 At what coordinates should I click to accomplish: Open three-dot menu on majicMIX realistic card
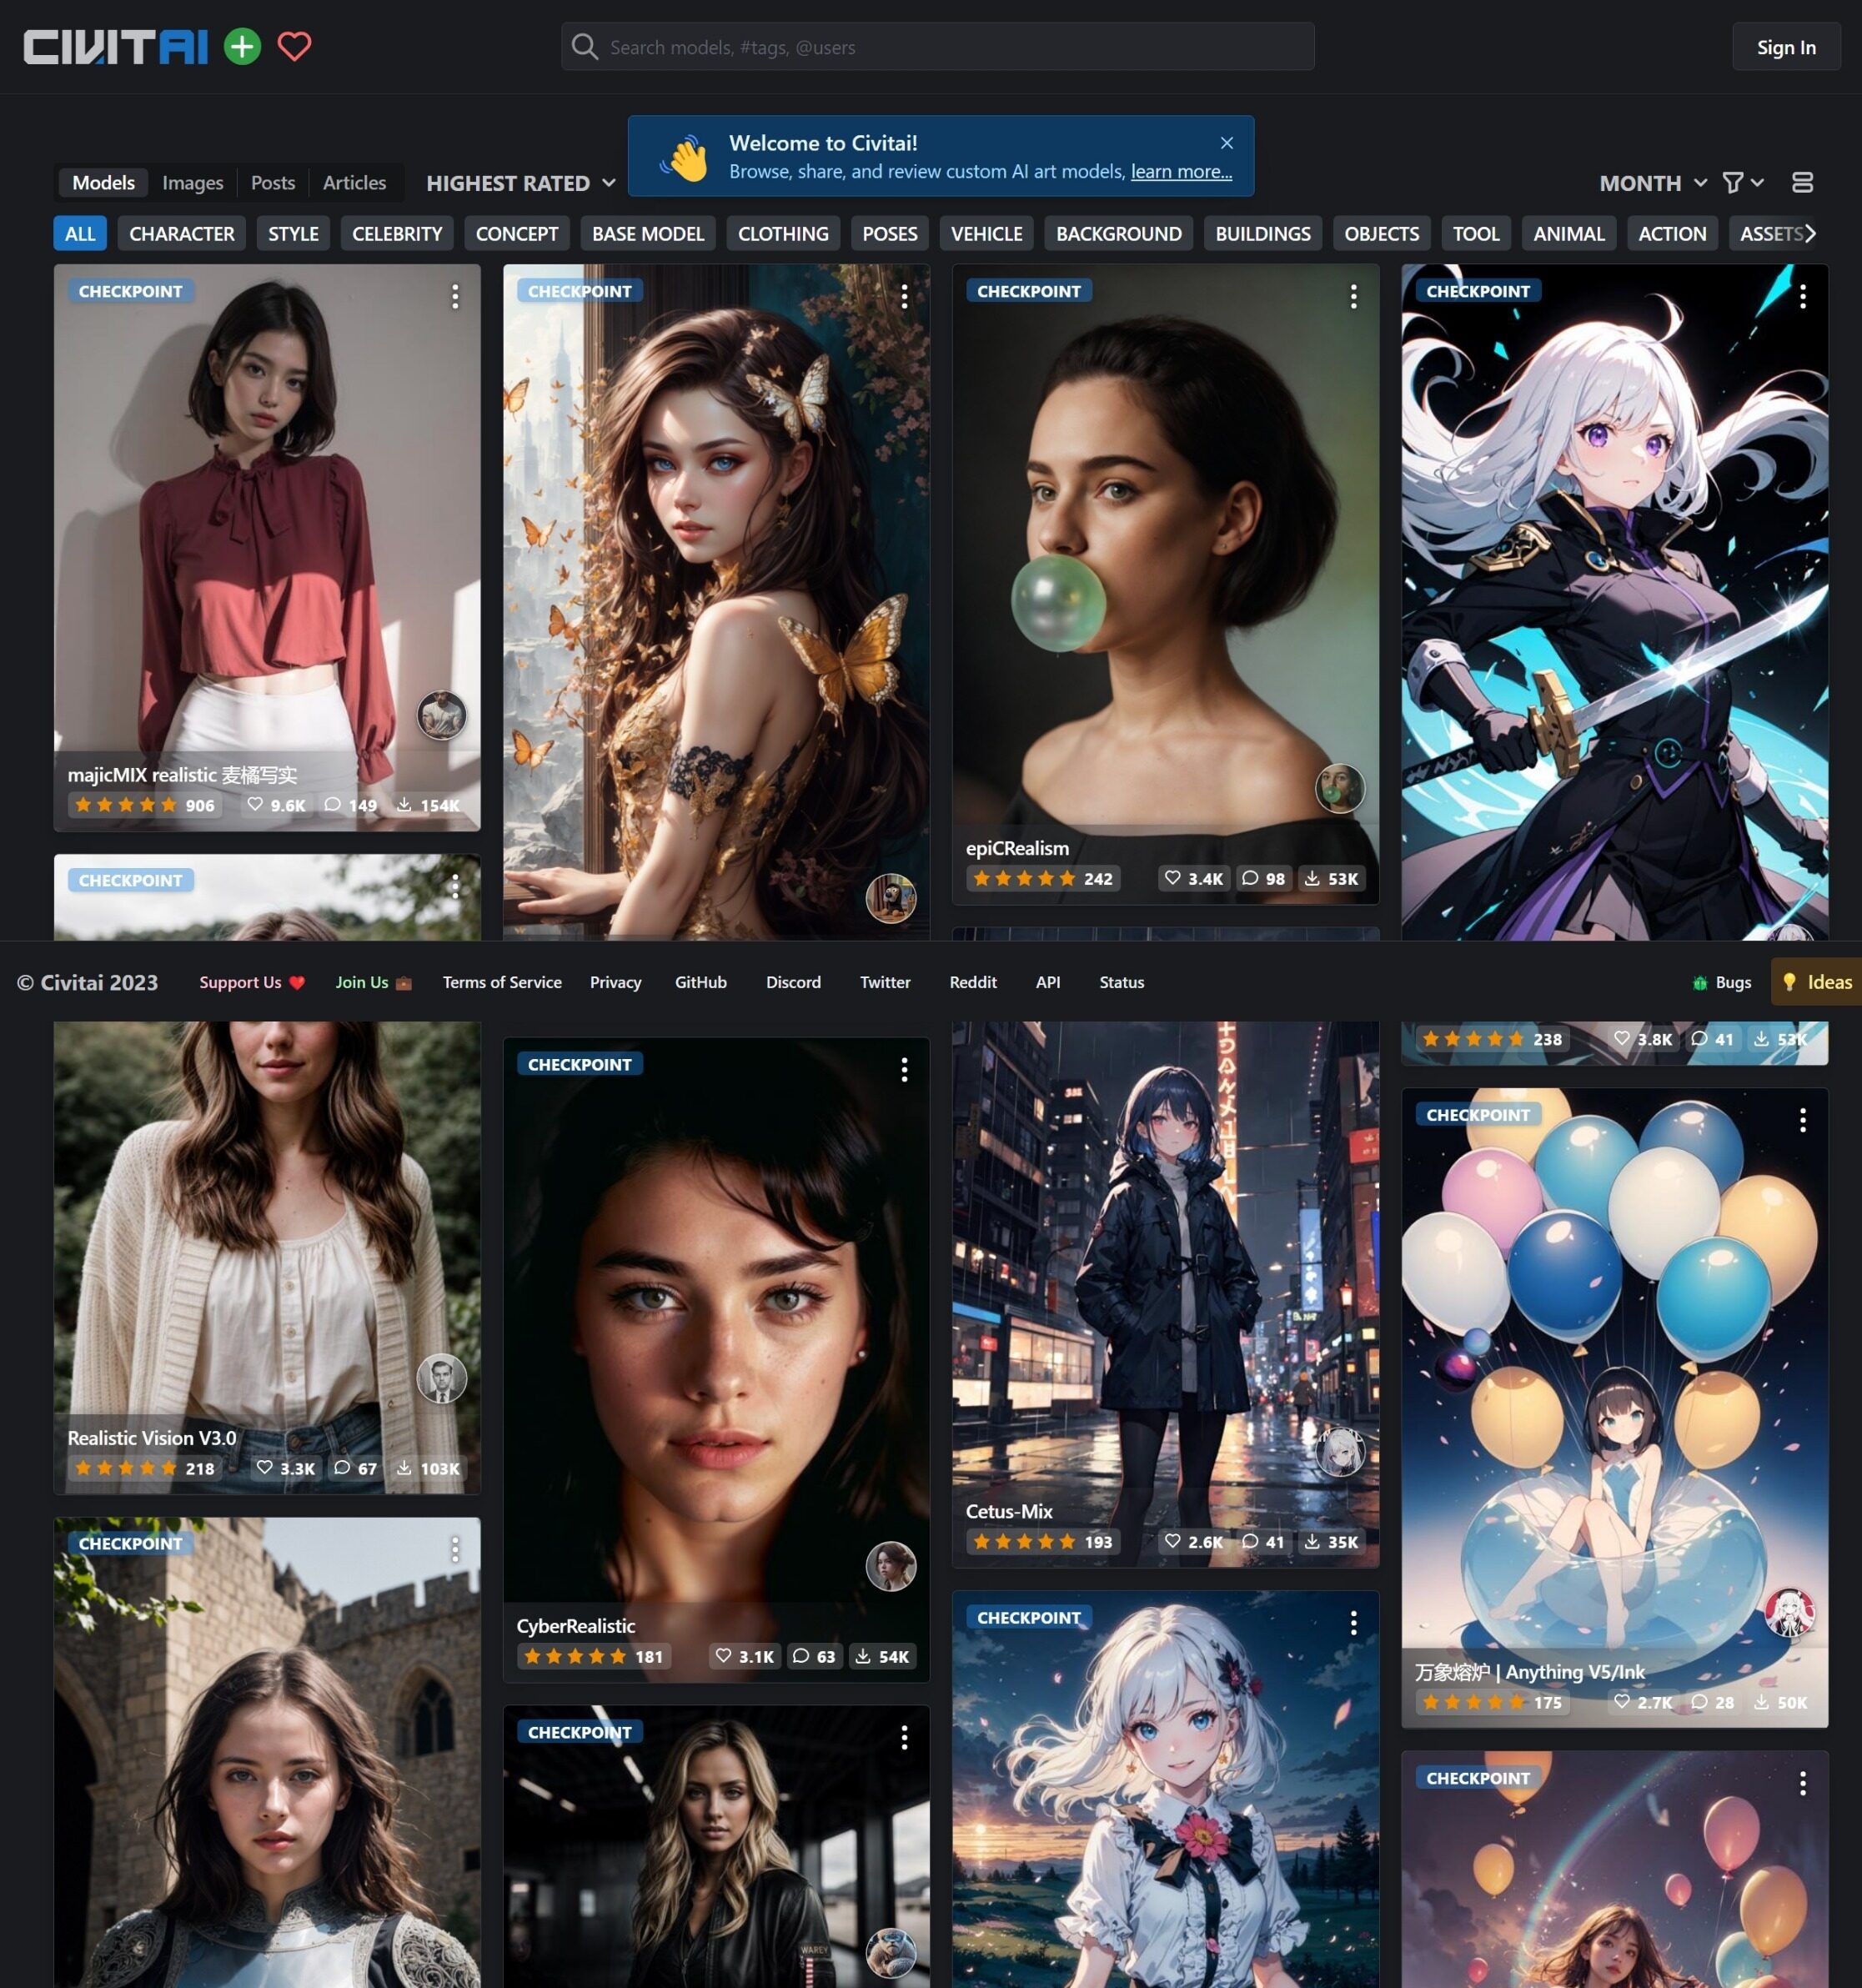click(x=455, y=296)
